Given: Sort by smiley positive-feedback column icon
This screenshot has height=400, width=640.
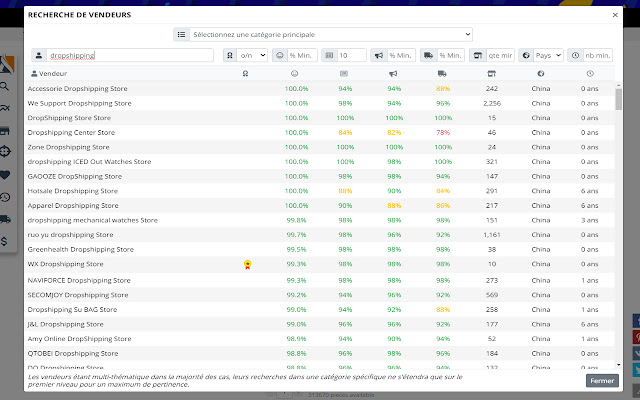Looking at the screenshot, I should pyautogui.click(x=295, y=73).
